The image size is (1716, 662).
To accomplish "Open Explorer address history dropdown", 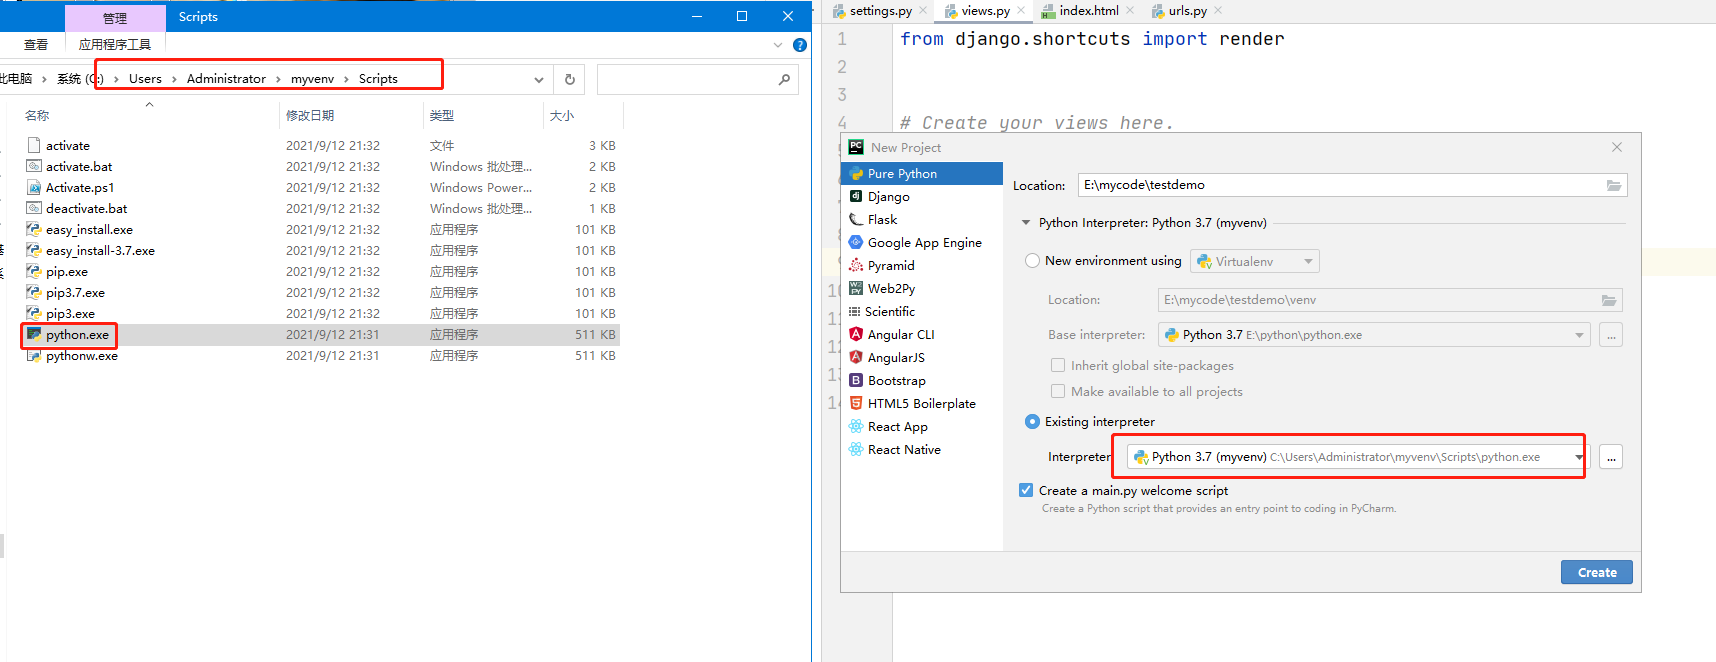I will [x=539, y=79].
